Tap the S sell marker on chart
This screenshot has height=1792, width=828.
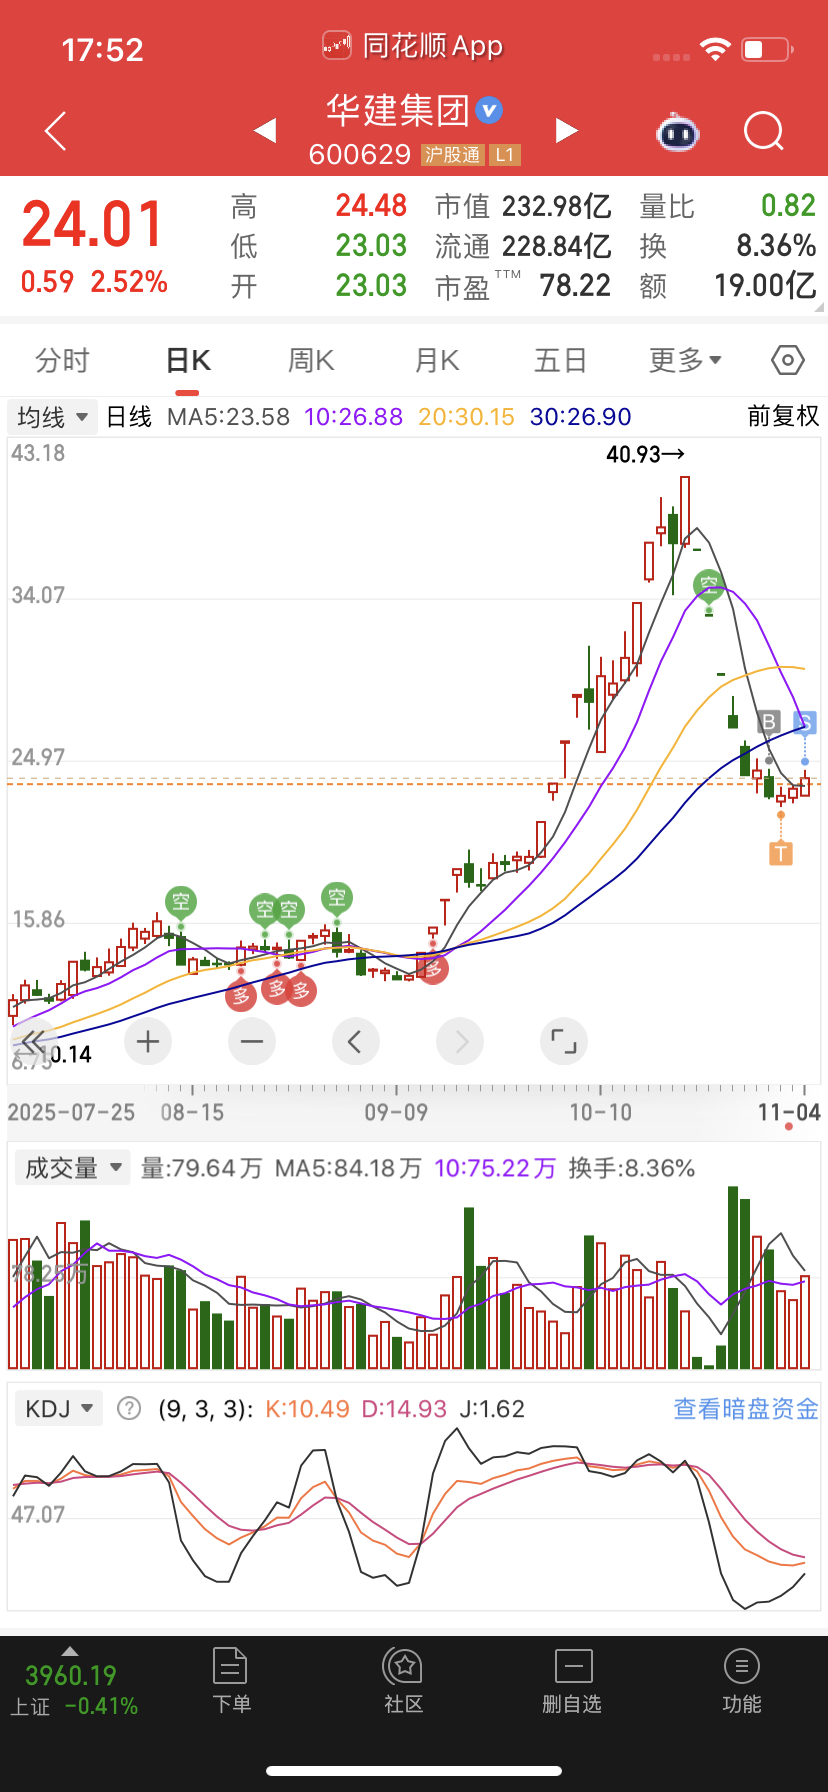point(805,722)
